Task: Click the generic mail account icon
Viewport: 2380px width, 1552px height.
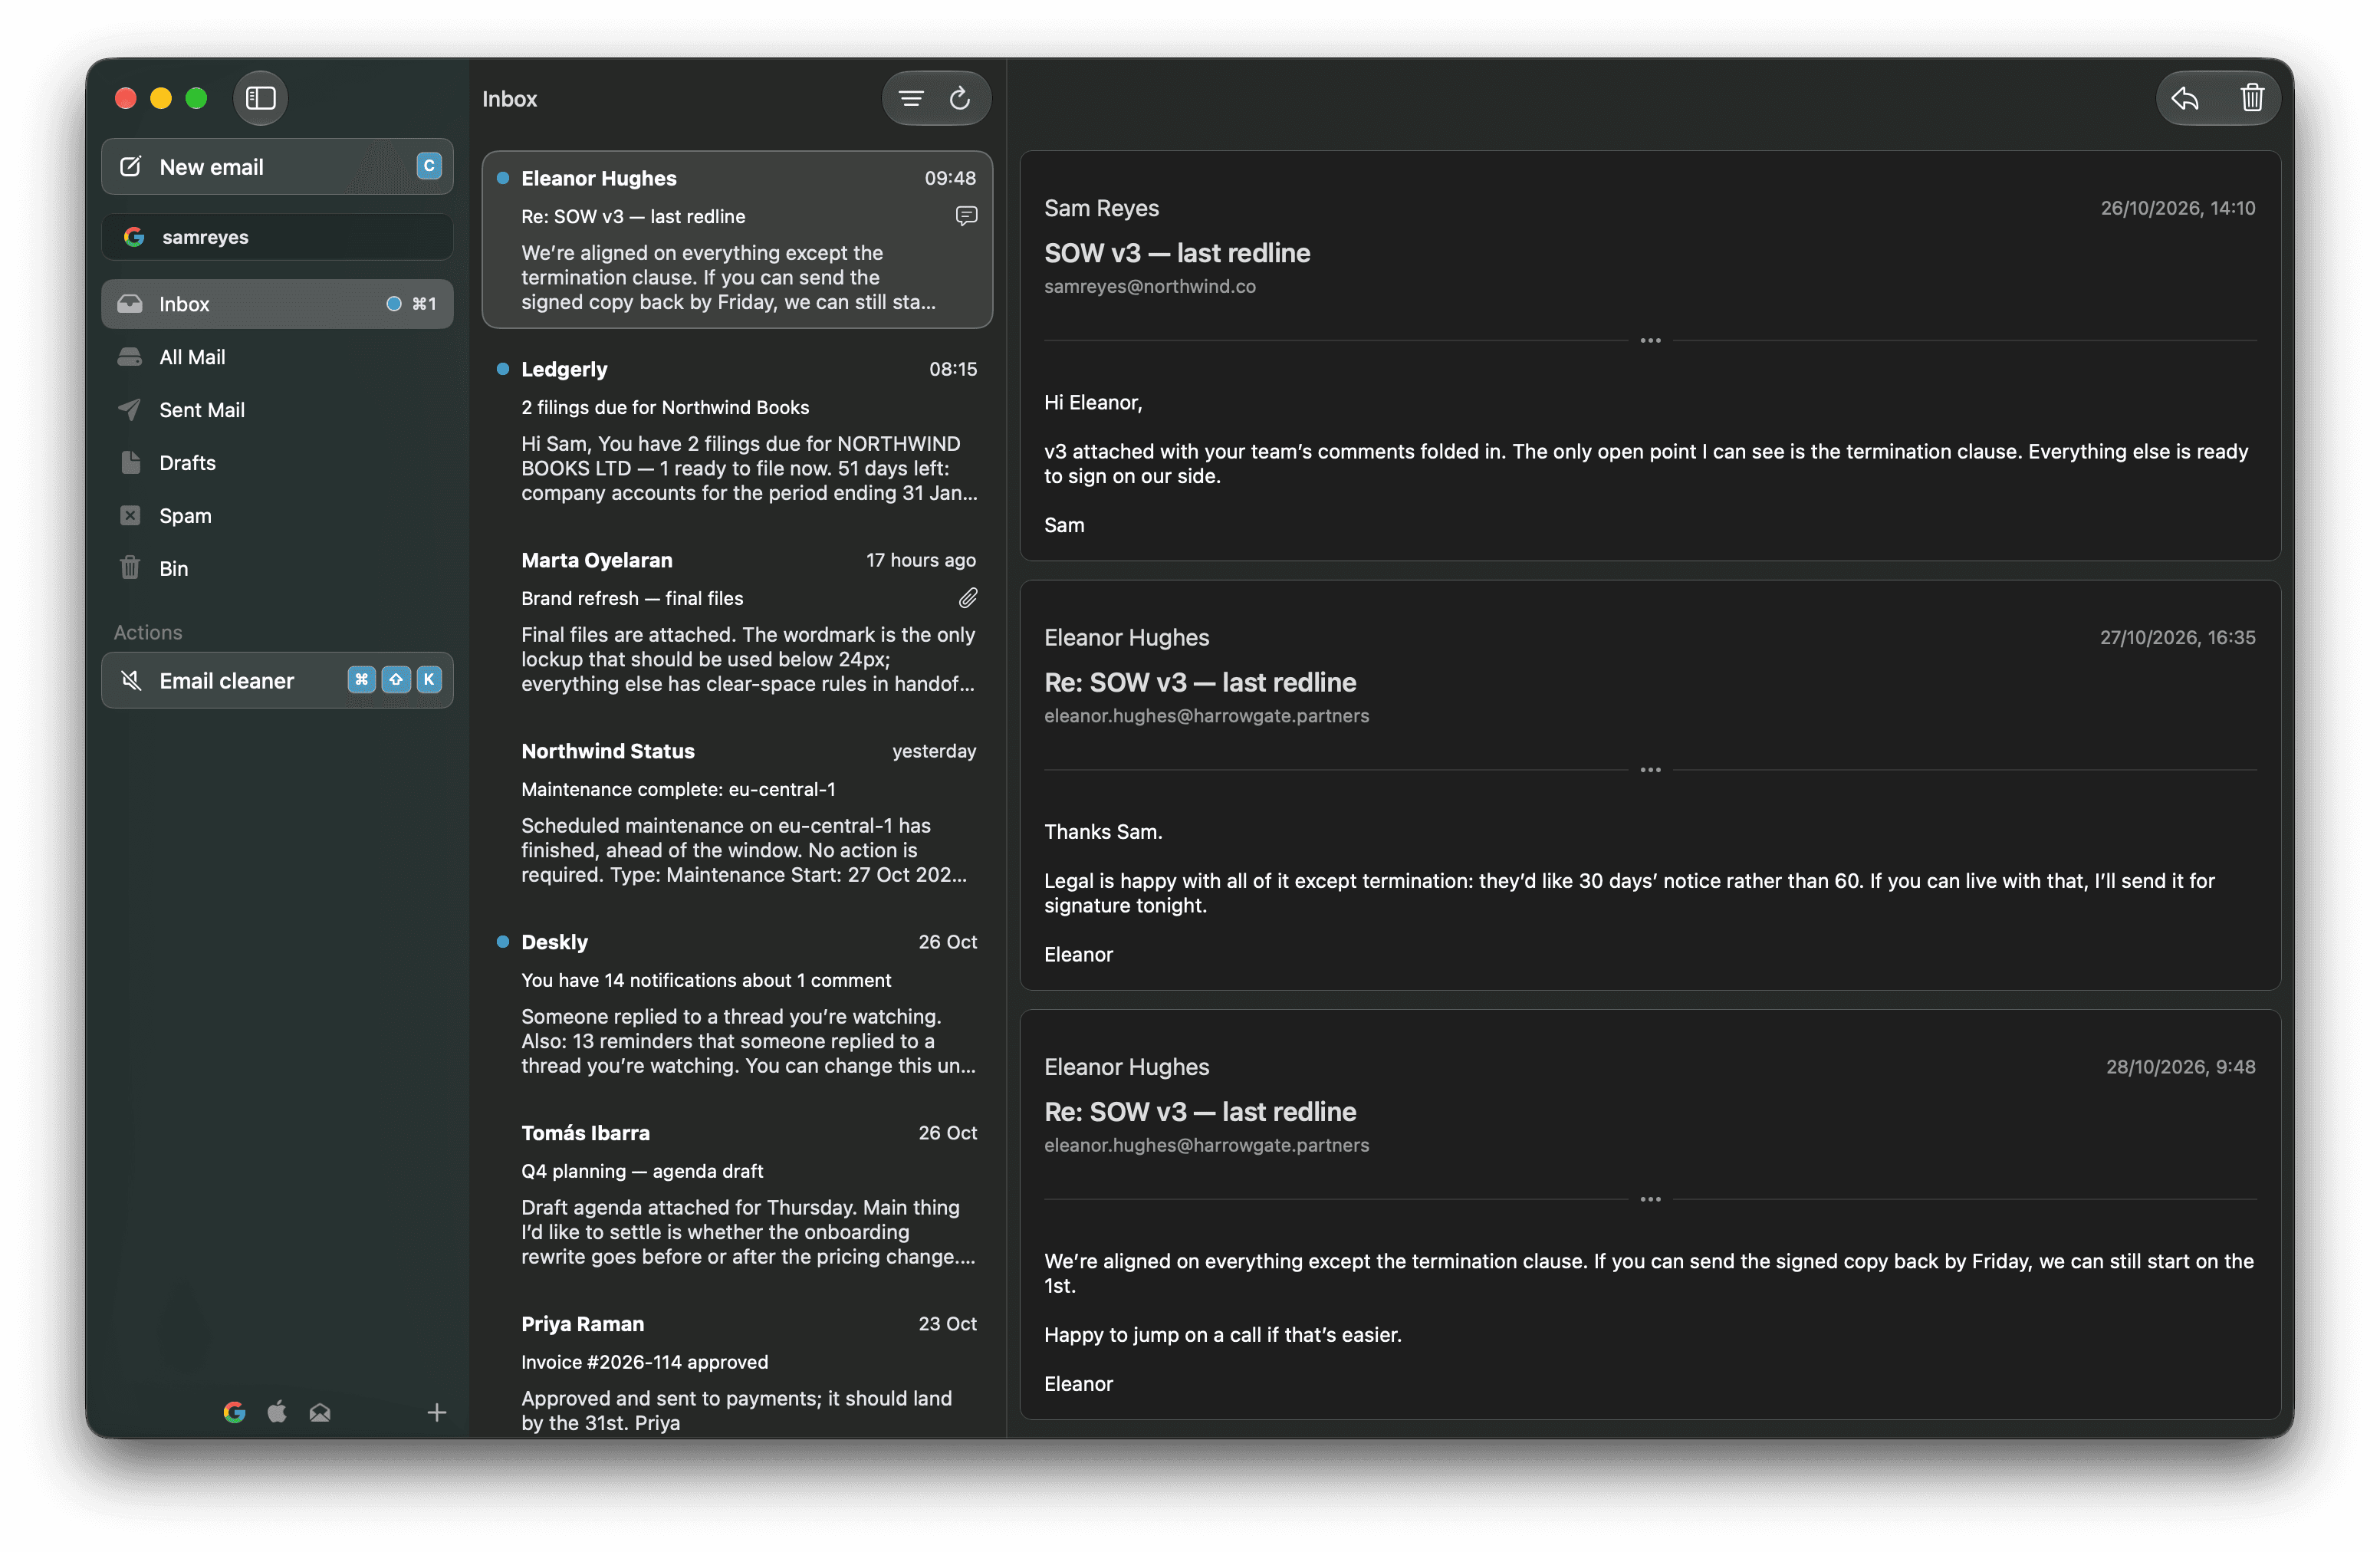Action: pos(320,1412)
